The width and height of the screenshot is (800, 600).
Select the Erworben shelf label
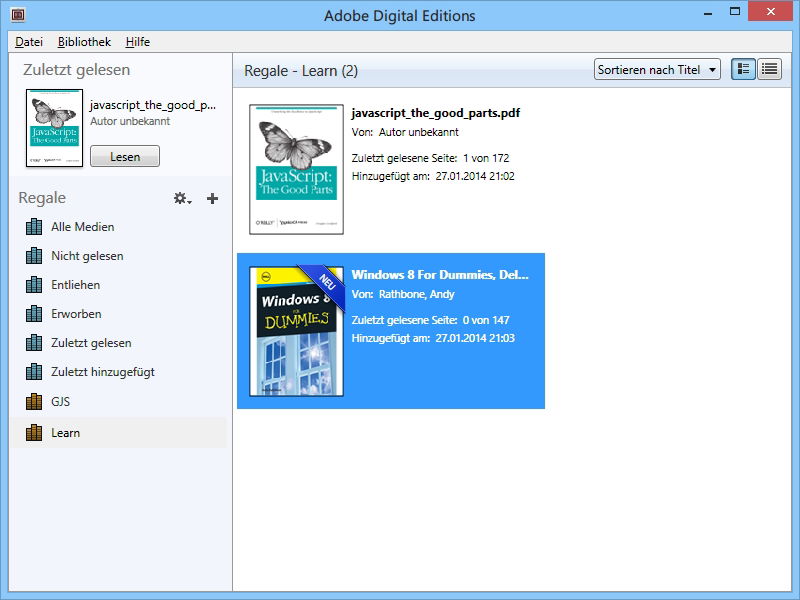click(x=76, y=314)
